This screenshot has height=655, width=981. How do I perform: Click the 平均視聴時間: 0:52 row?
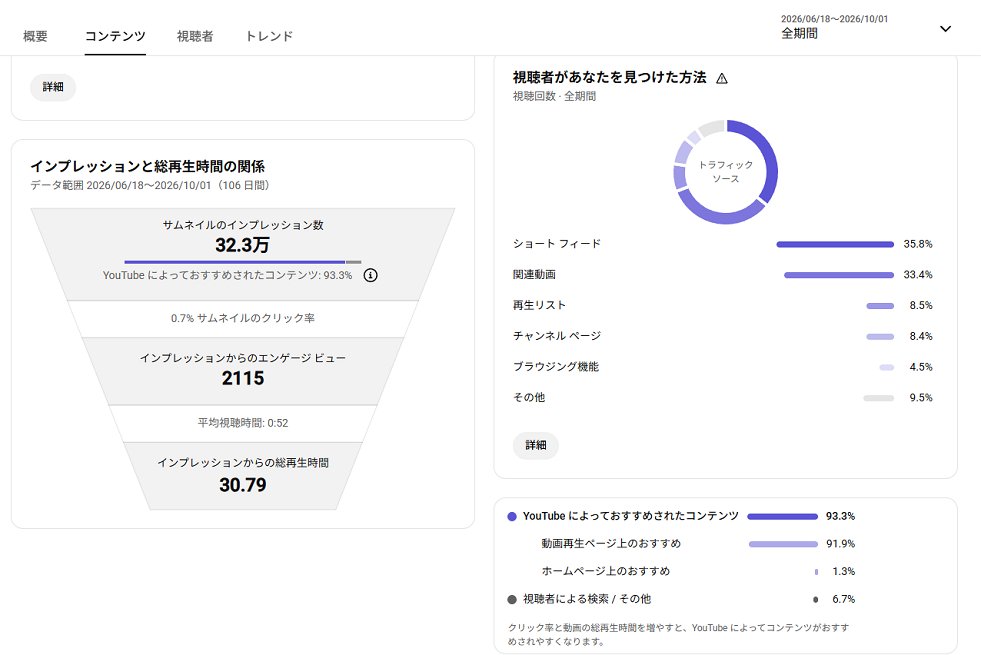243,423
